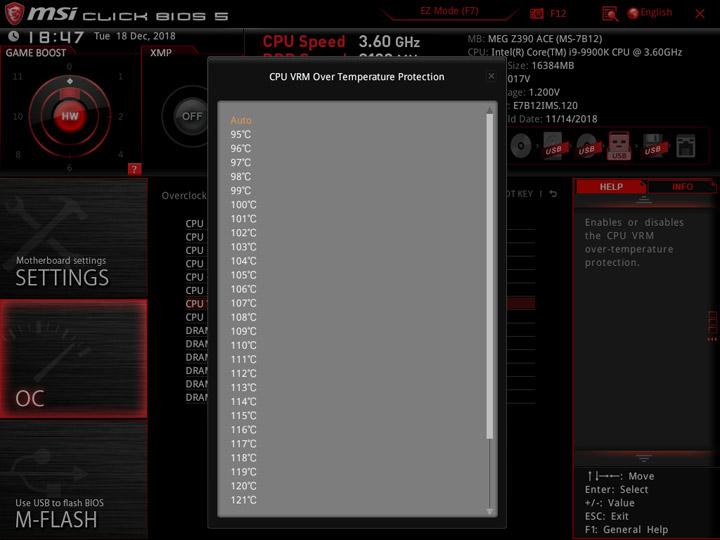This screenshot has height=540, width=720.
Task: Choose 115°C option
Action: (x=243, y=416)
